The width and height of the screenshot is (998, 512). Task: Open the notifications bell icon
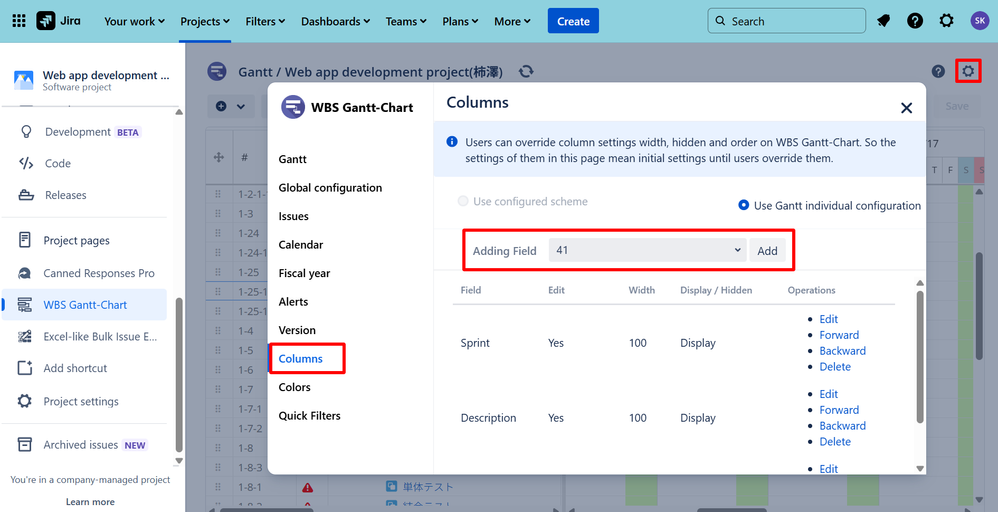pyautogui.click(x=883, y=21)
